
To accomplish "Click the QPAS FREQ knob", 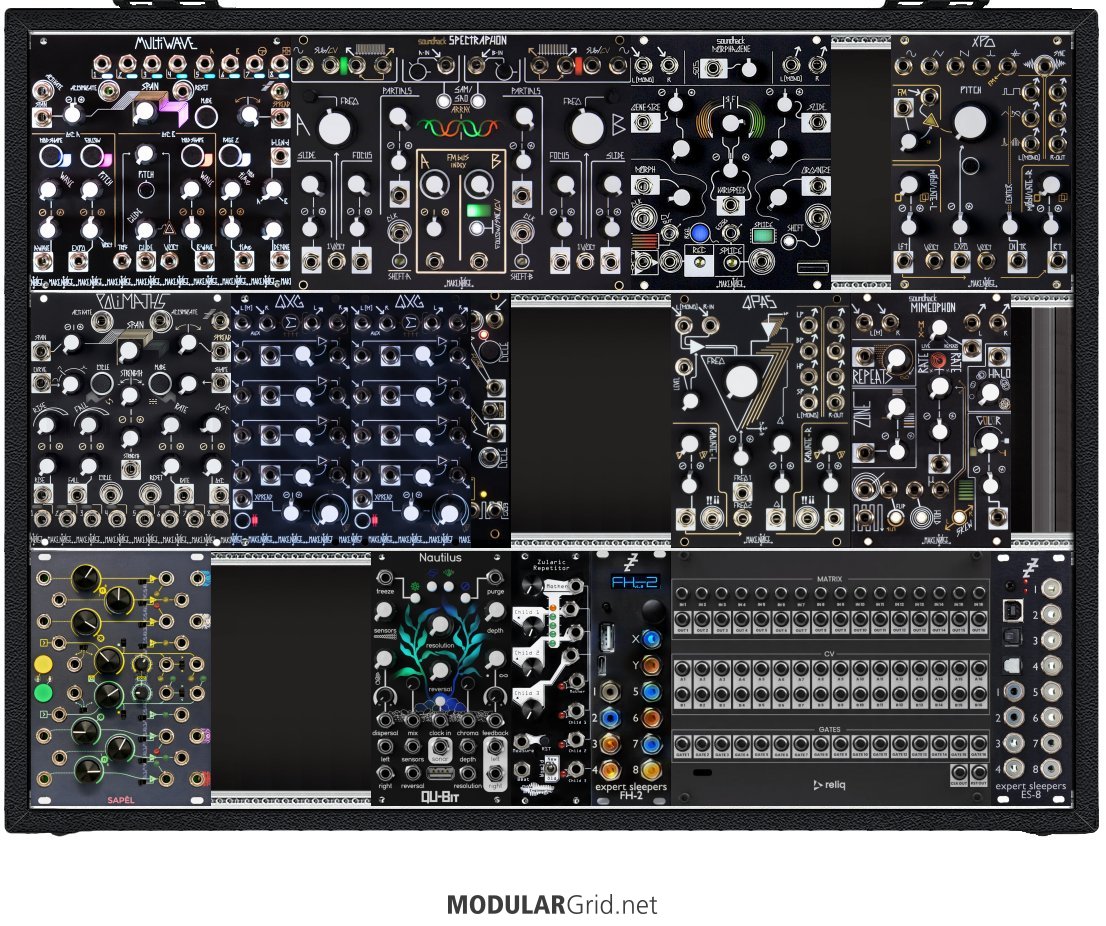I will click(x=741, y=382).
